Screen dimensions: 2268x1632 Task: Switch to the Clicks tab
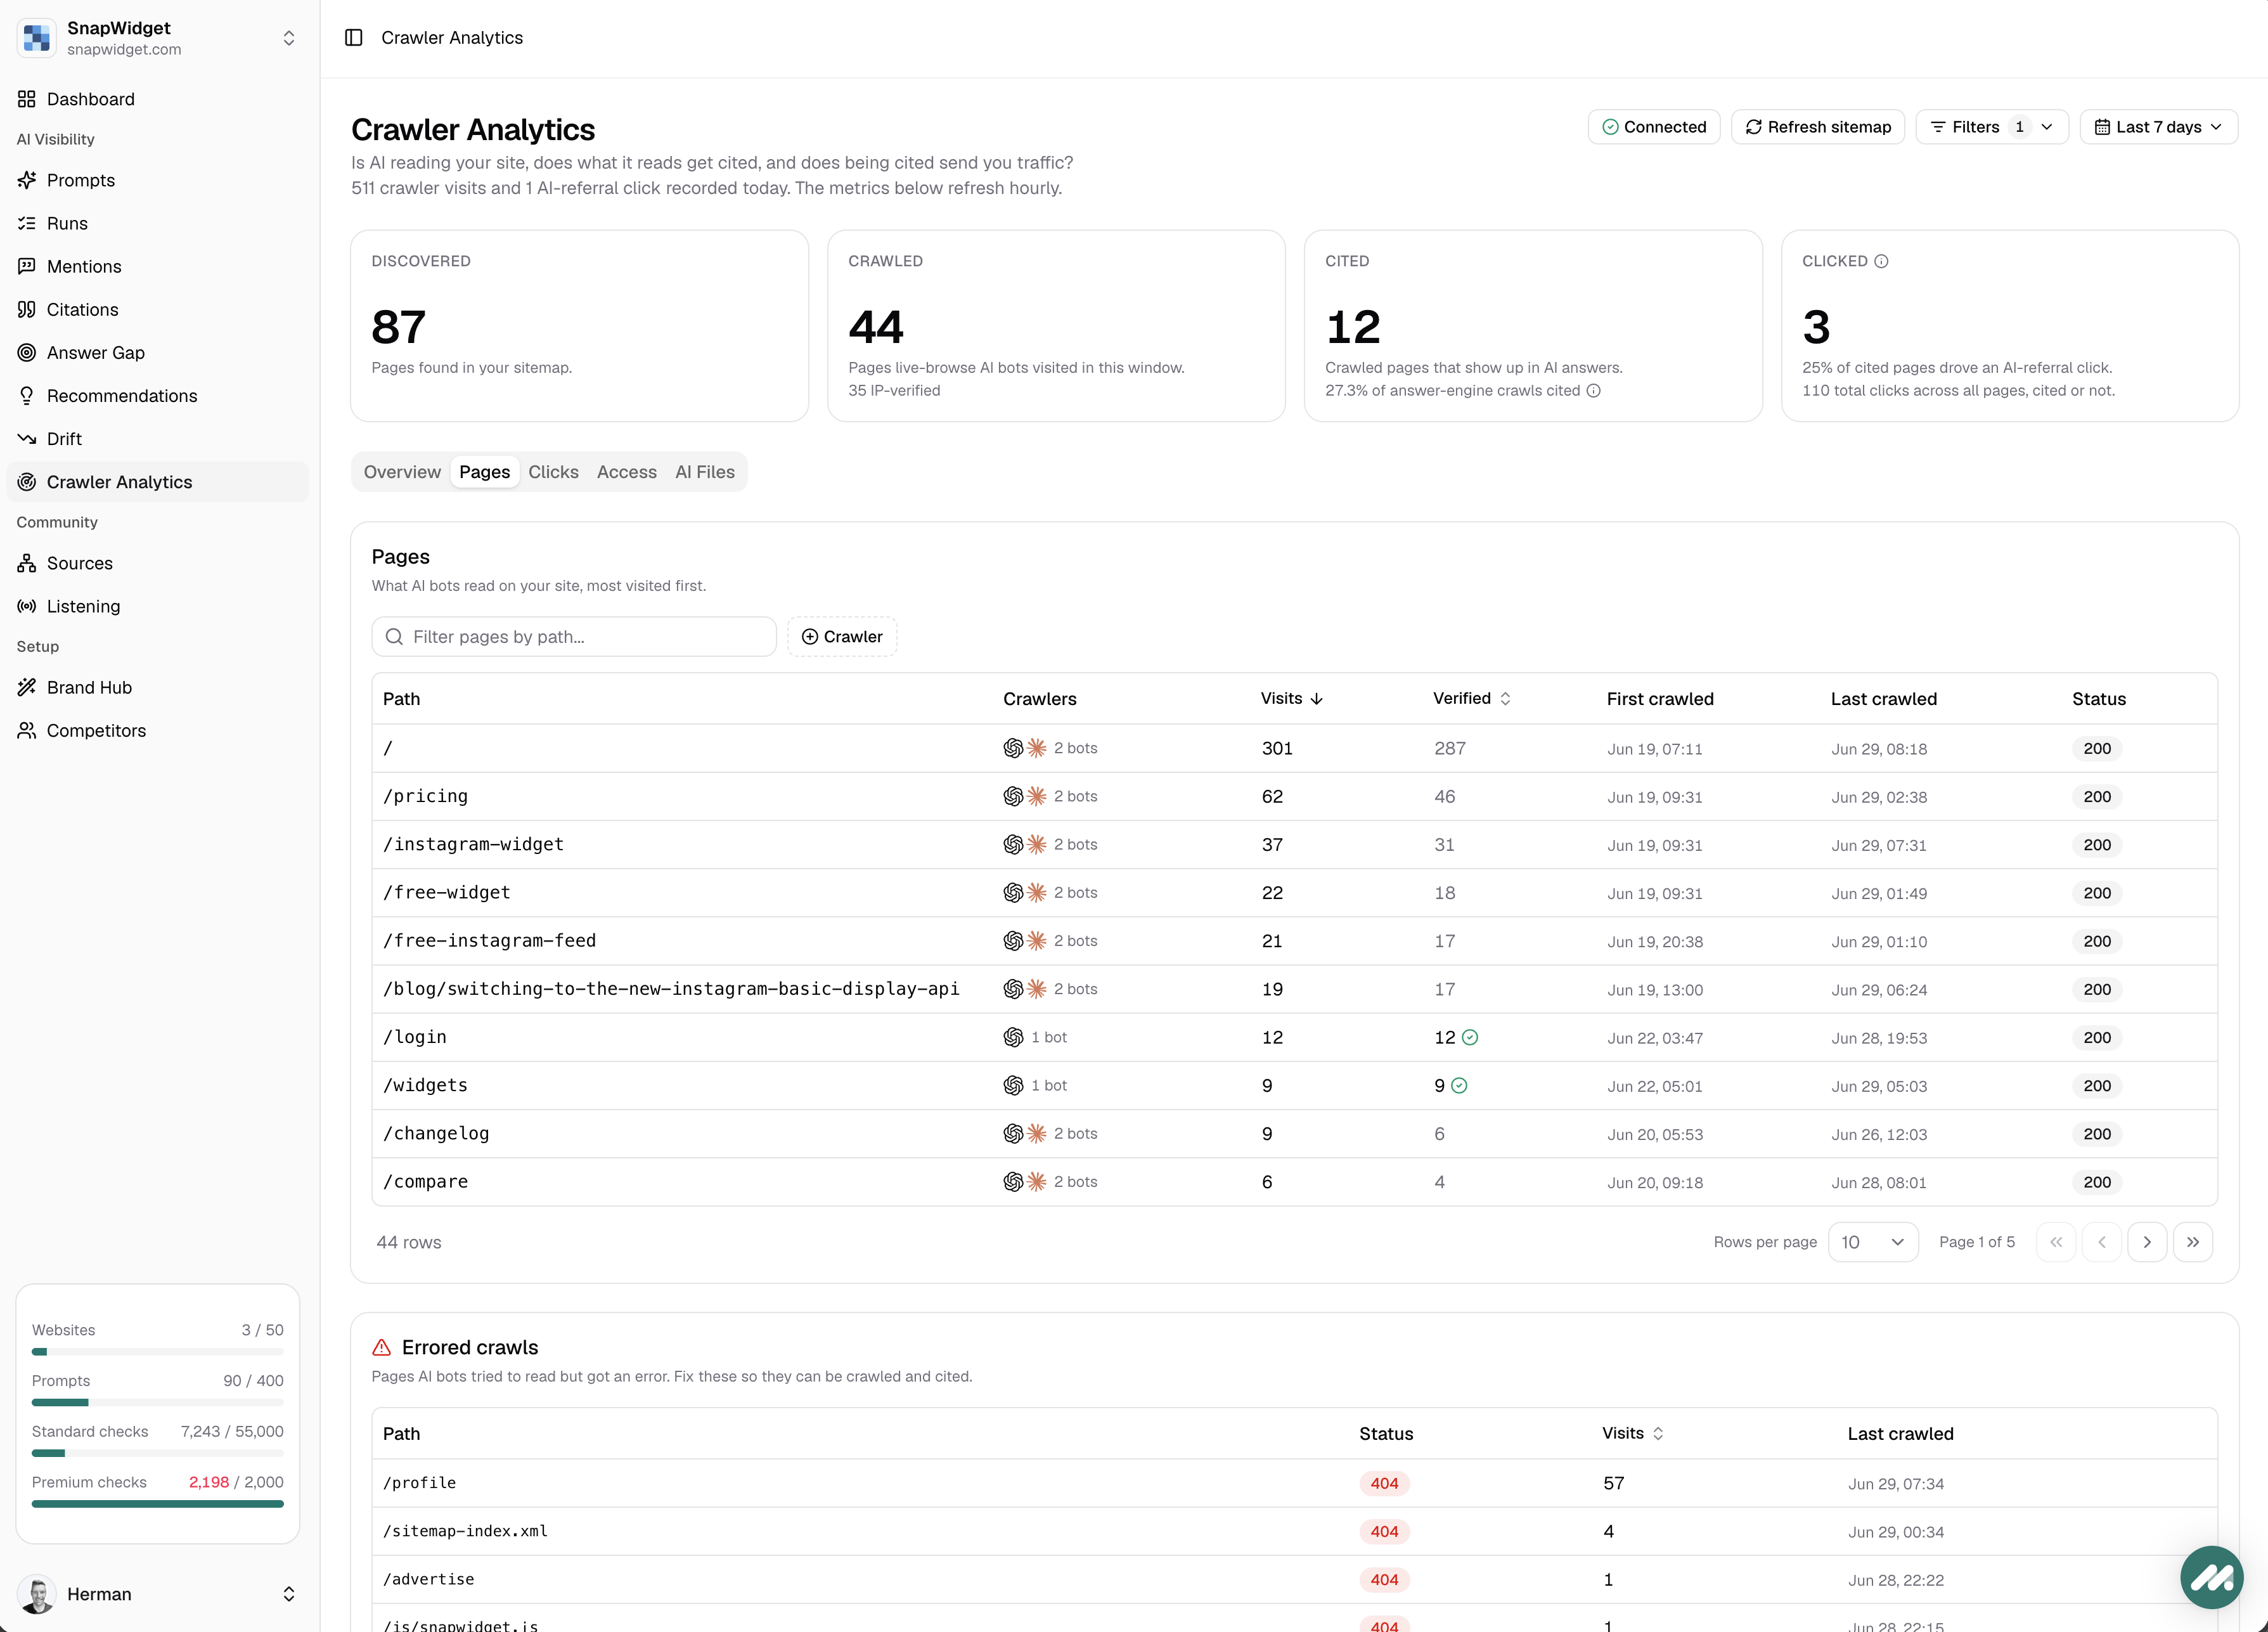click(x=553, y=472)
